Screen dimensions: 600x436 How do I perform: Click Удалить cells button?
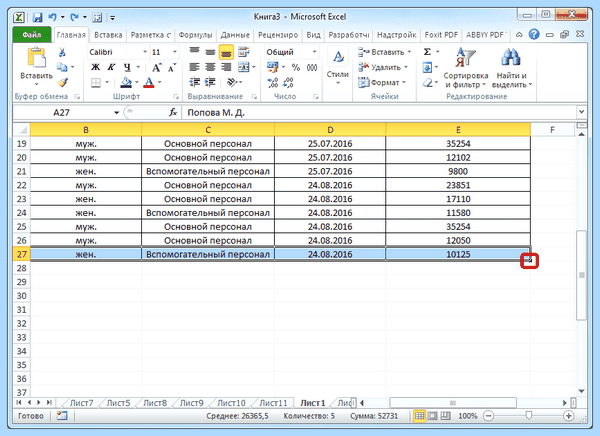click(383, 67)
